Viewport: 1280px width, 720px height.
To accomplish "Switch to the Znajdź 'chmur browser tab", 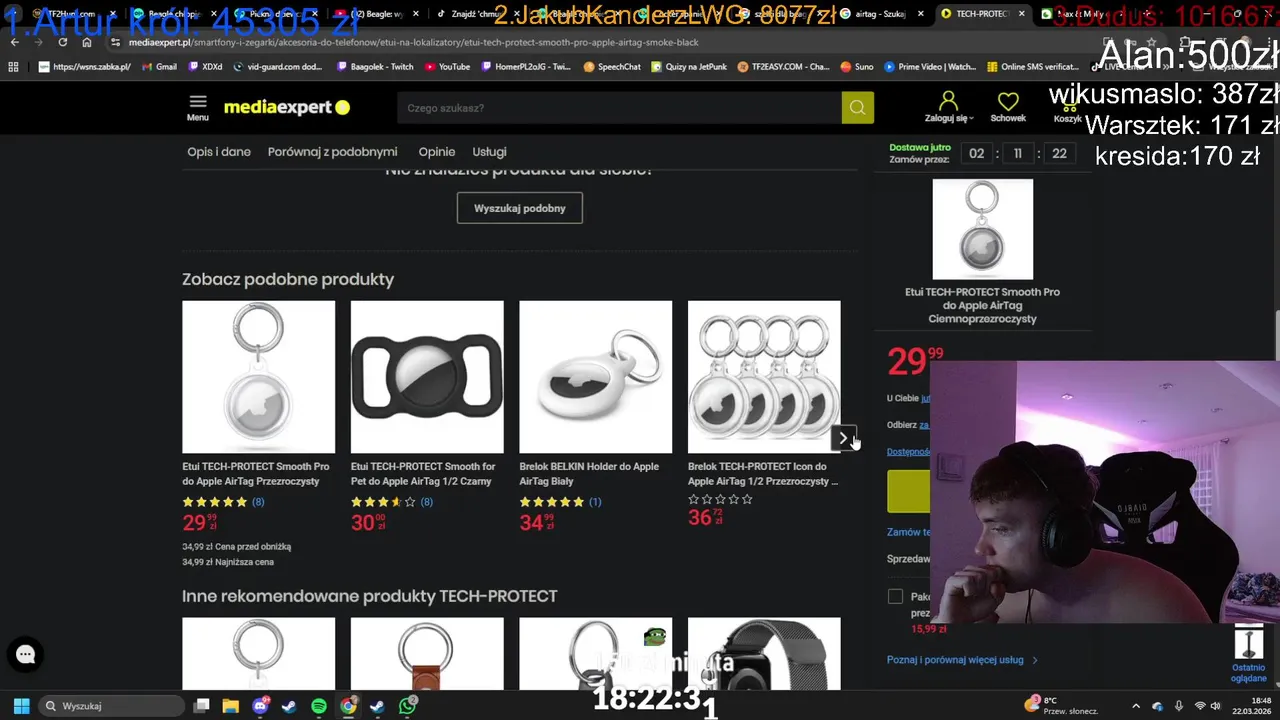I will point(478,14).
